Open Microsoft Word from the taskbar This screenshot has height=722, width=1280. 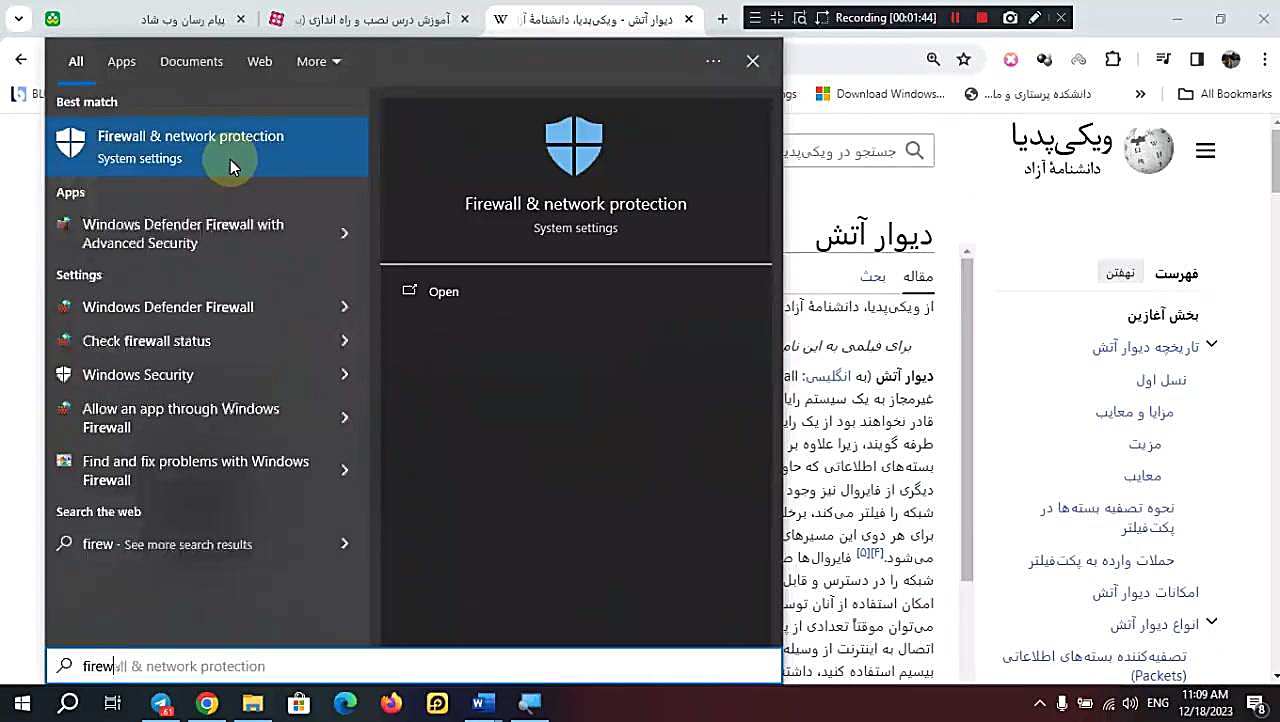pos(483,704)
